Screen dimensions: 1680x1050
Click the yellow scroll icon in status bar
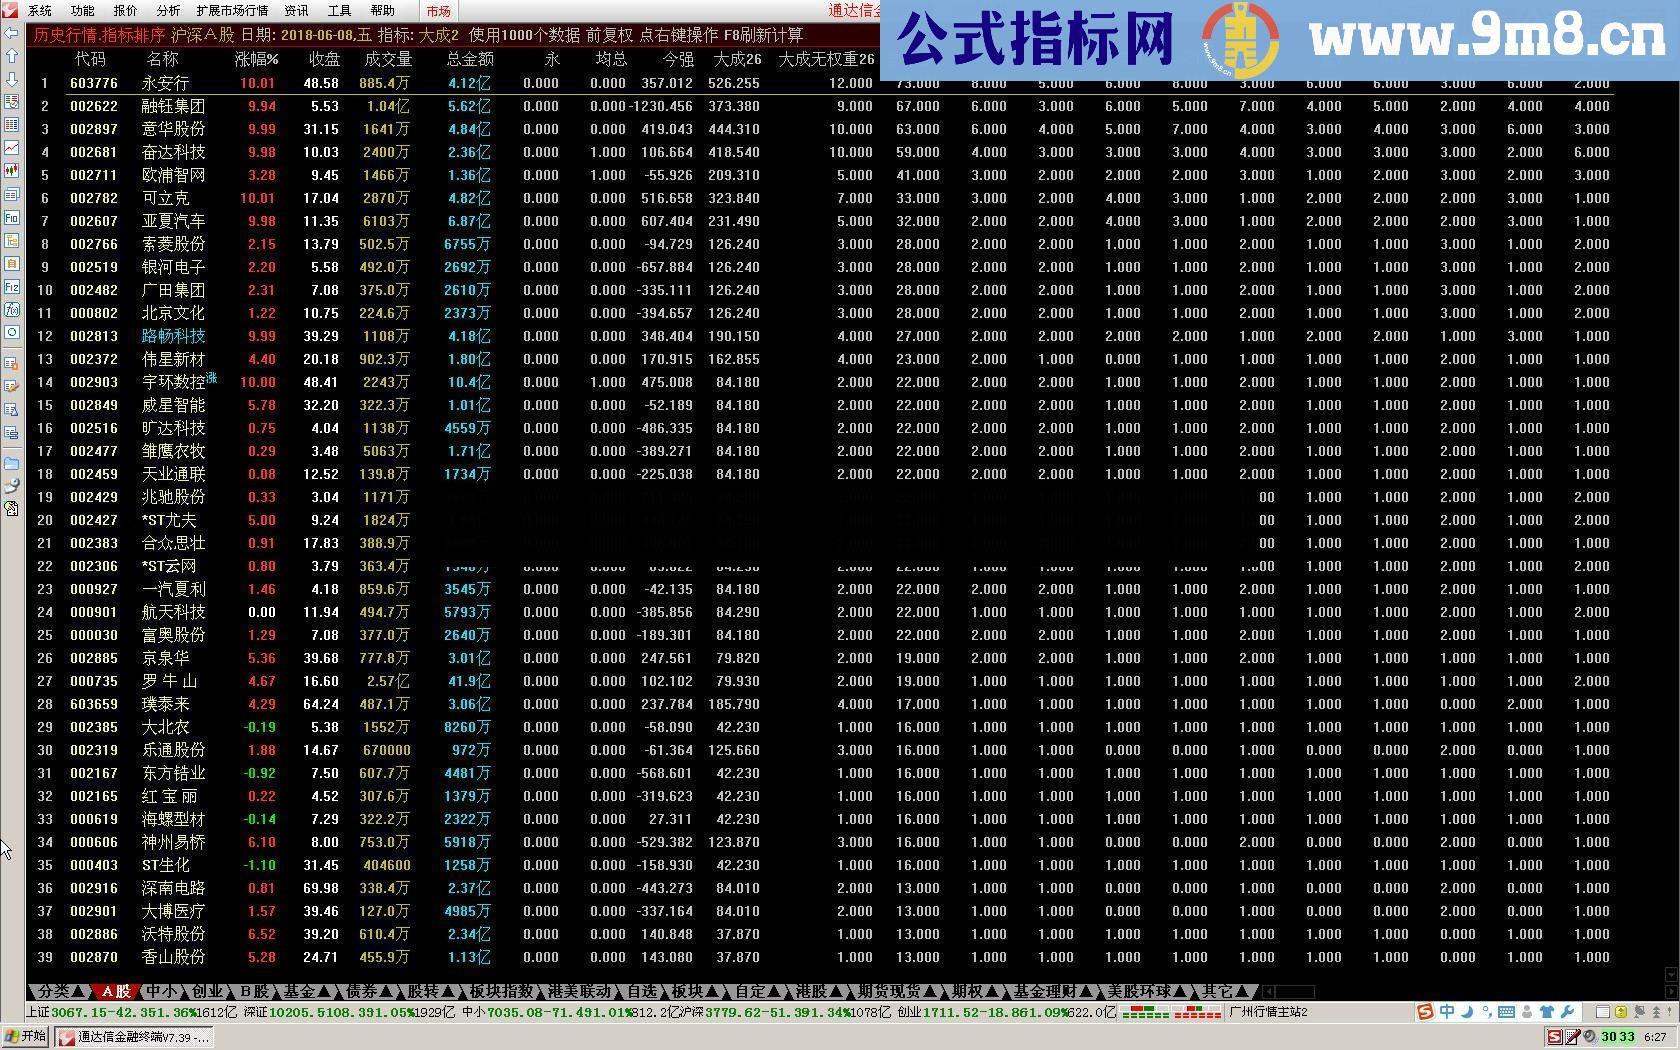1620,1012
